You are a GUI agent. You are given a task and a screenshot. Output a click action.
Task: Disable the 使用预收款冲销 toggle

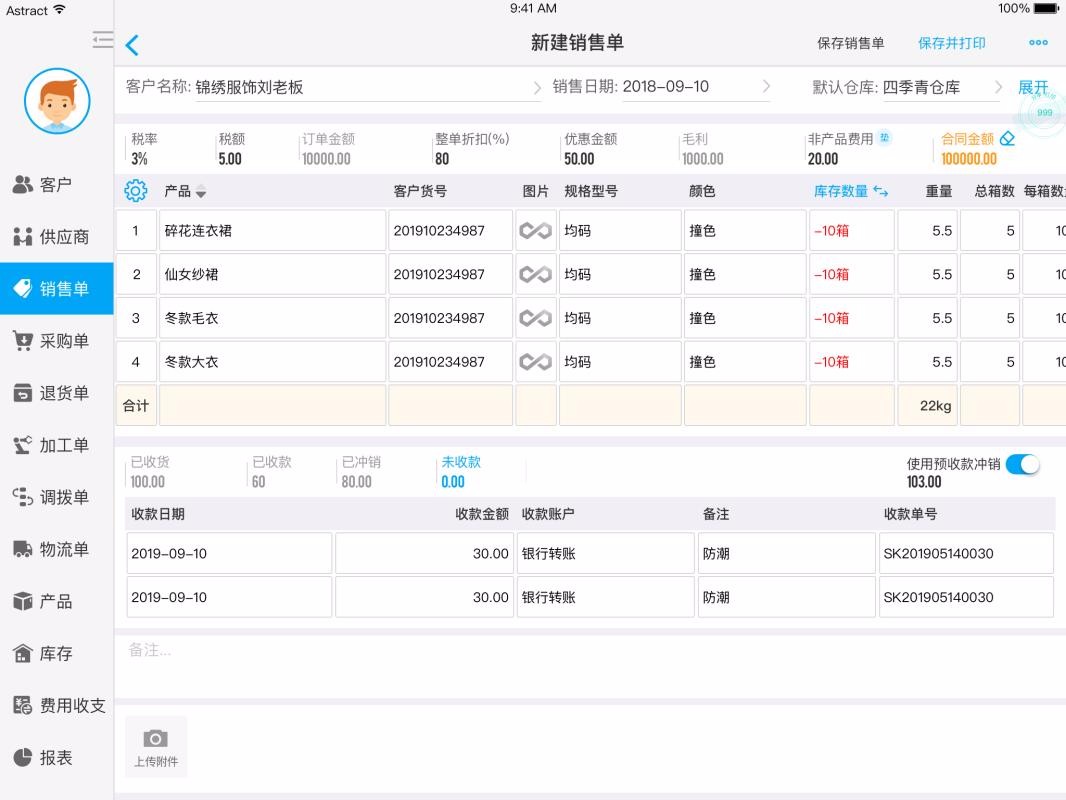pos(1022,464)
